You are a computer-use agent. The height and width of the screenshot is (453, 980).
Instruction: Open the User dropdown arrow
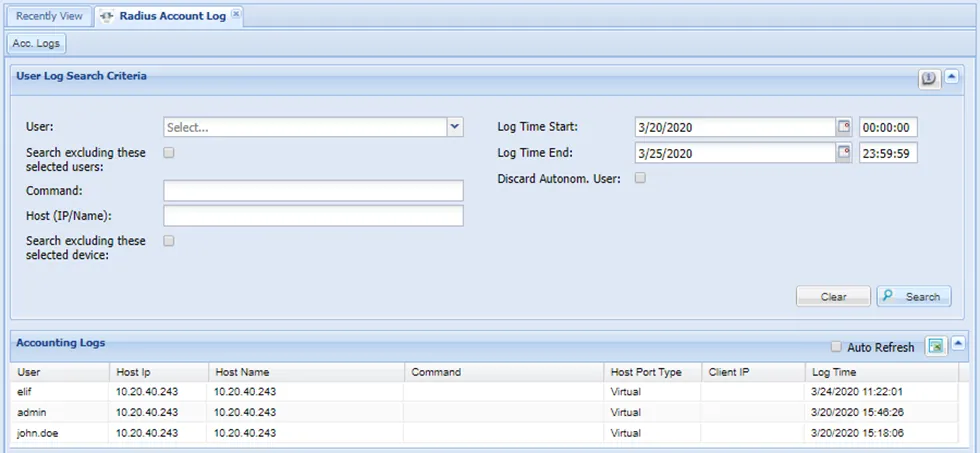[x=455, y=127]
